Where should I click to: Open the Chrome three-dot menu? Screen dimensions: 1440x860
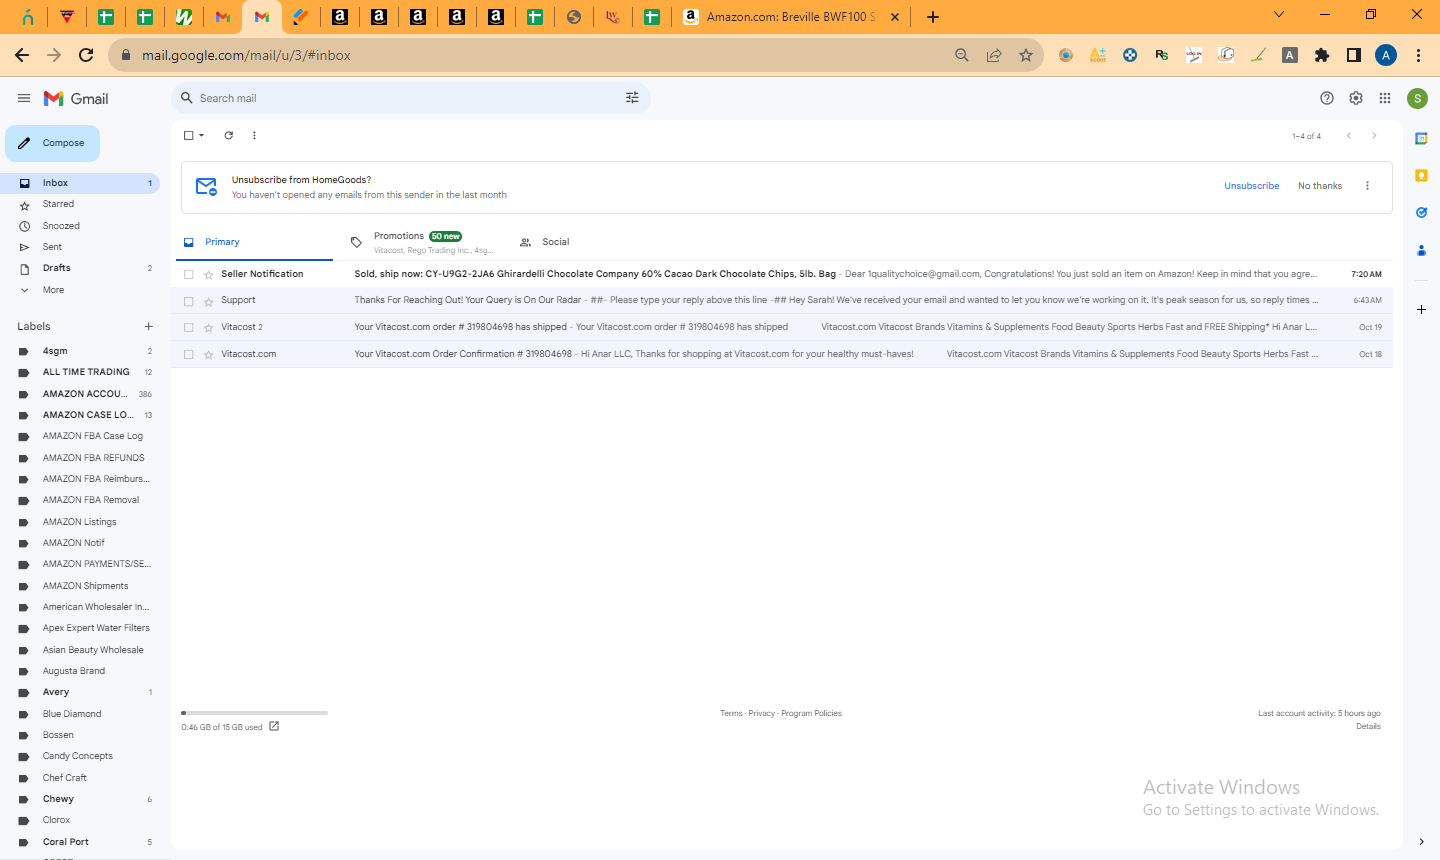click(x=1418, y=55)
